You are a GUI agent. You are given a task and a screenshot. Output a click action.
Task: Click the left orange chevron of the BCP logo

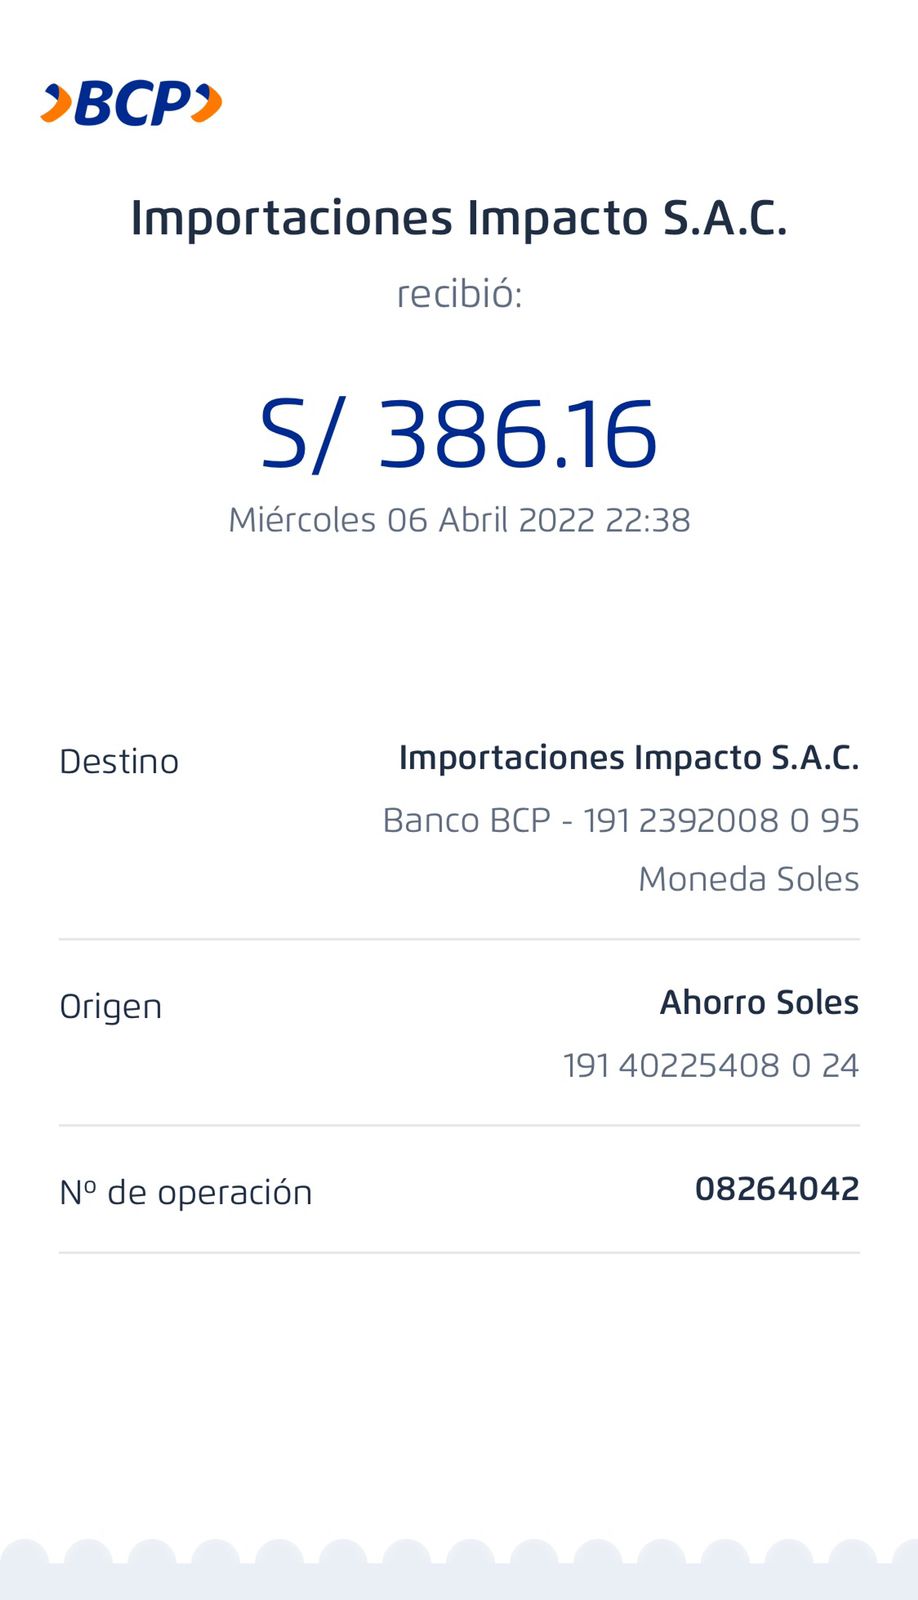(x=57, y=103)
